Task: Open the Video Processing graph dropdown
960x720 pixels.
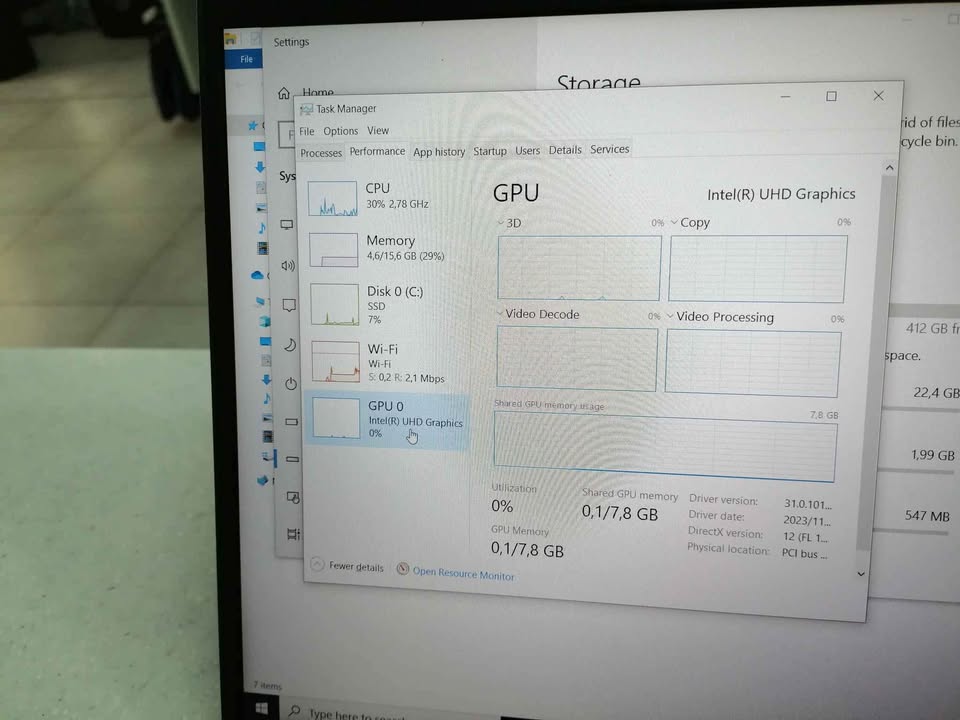Action: 671,317
